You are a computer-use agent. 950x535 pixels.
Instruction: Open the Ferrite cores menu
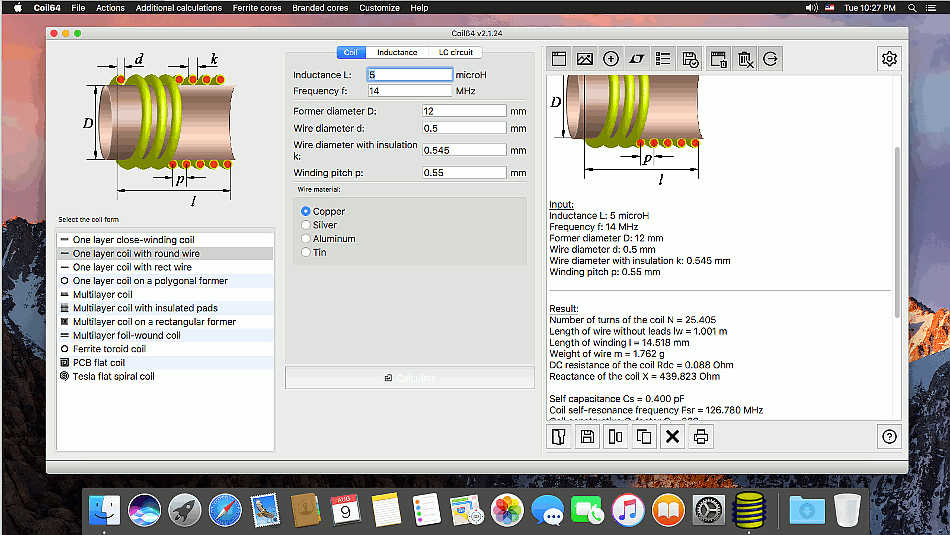point(257,8)
